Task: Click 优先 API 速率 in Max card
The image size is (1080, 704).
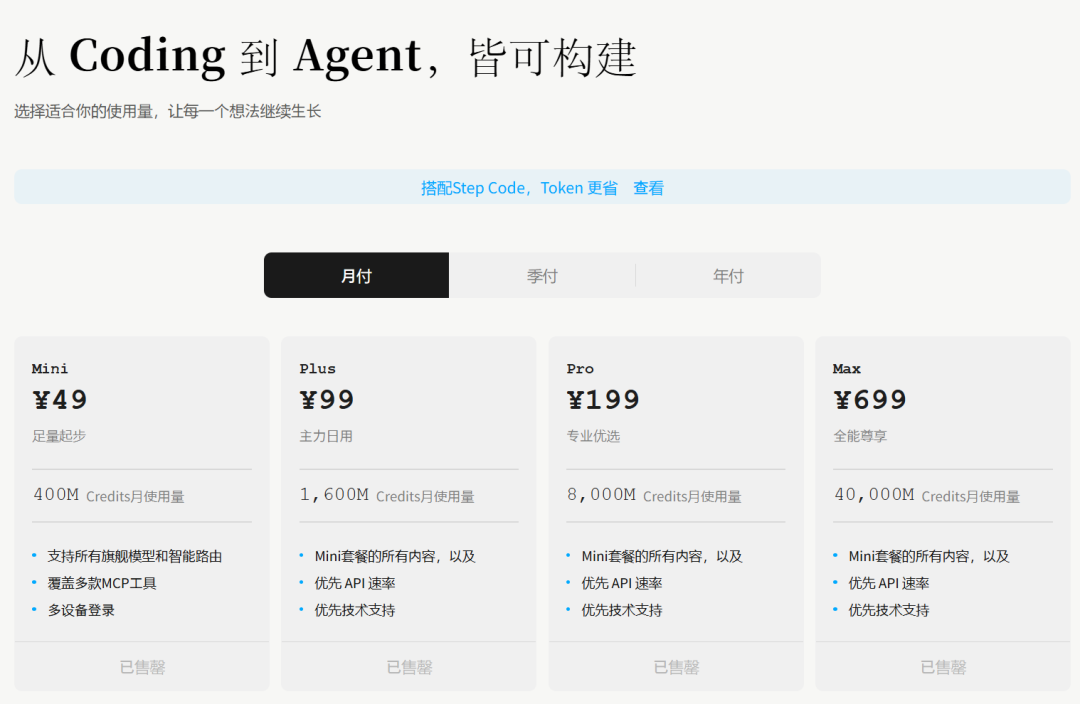Action: [x=889, y=583]
